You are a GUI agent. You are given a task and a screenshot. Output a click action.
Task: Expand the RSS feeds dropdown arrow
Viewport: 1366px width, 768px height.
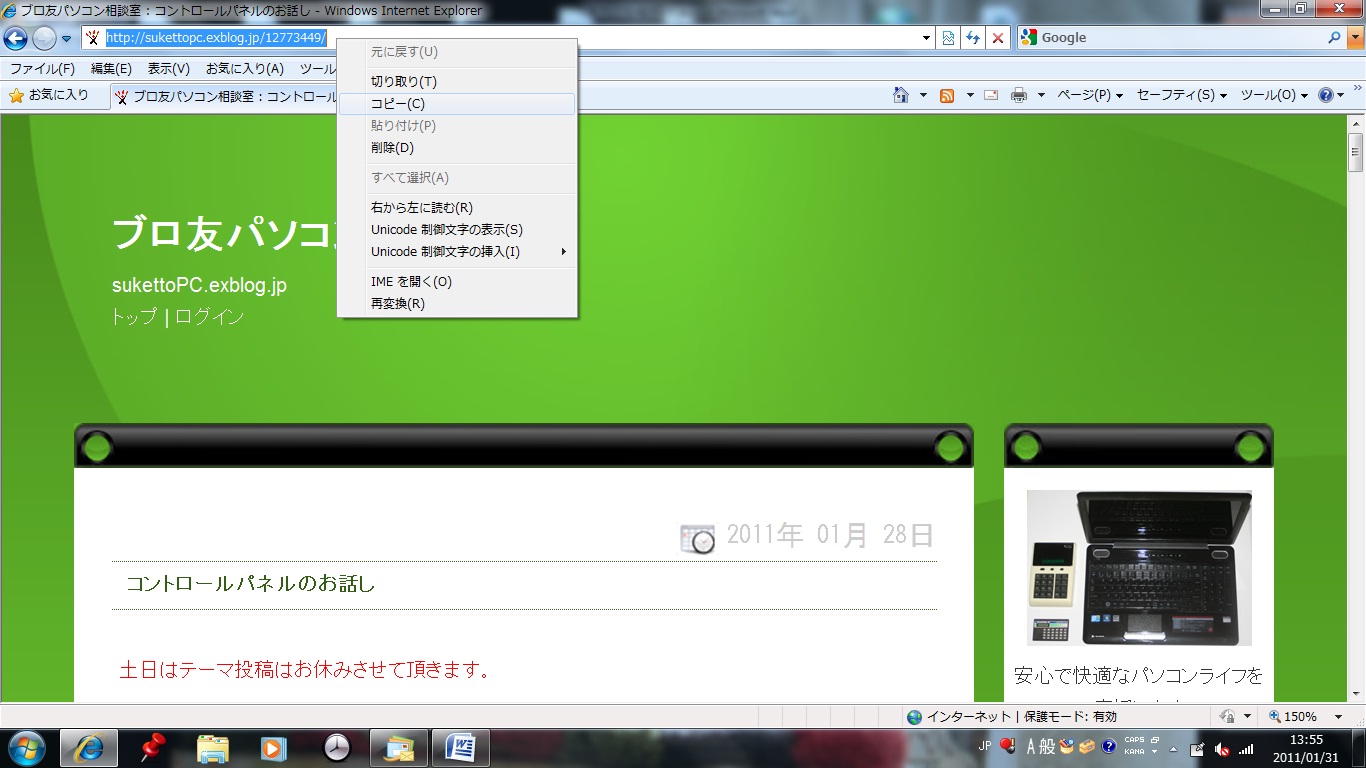point(969,96)
